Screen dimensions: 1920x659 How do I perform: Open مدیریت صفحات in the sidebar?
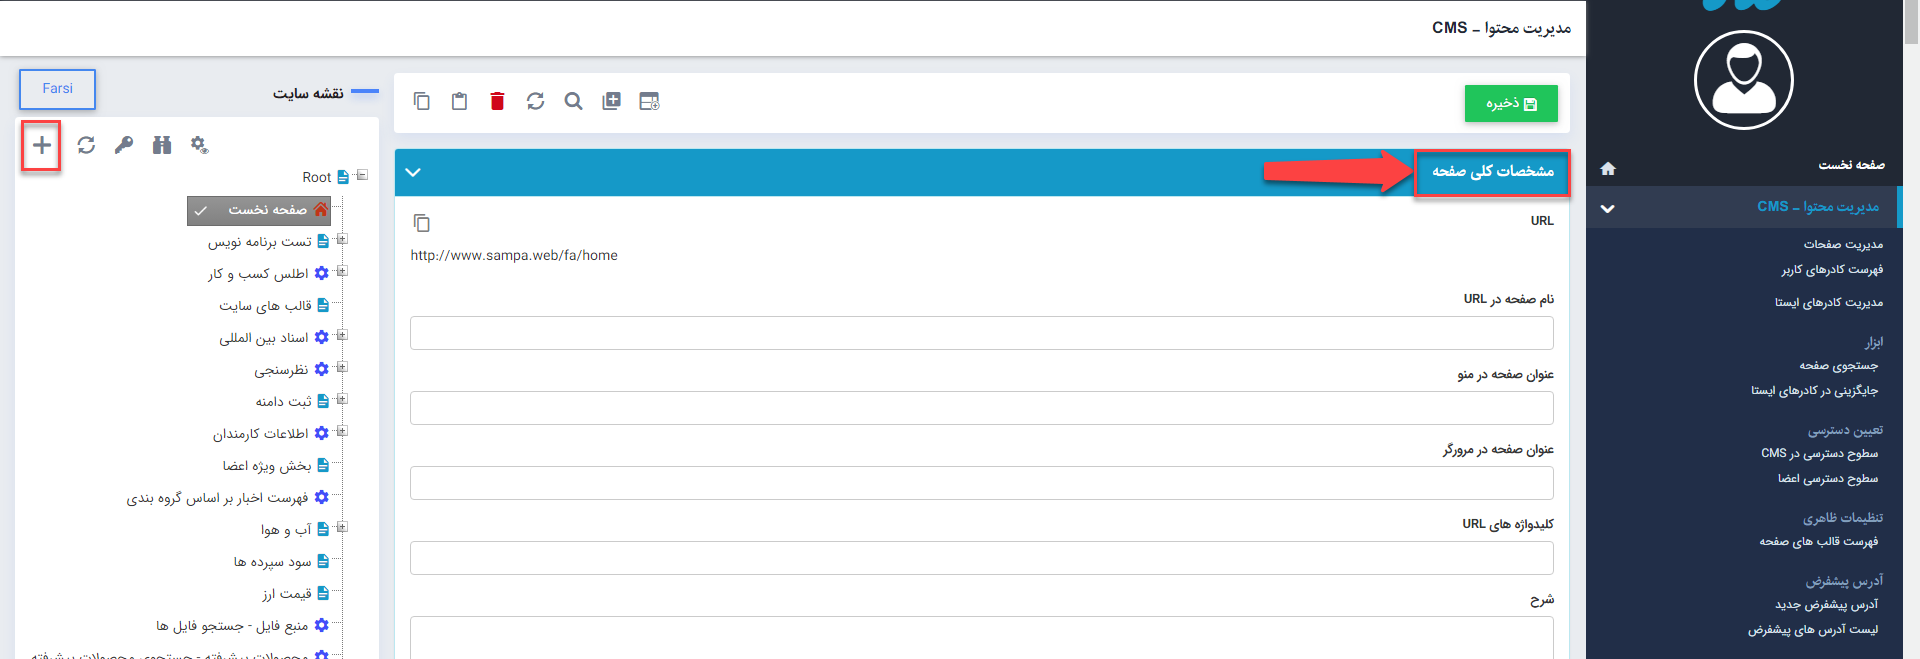pos(1842,244)
